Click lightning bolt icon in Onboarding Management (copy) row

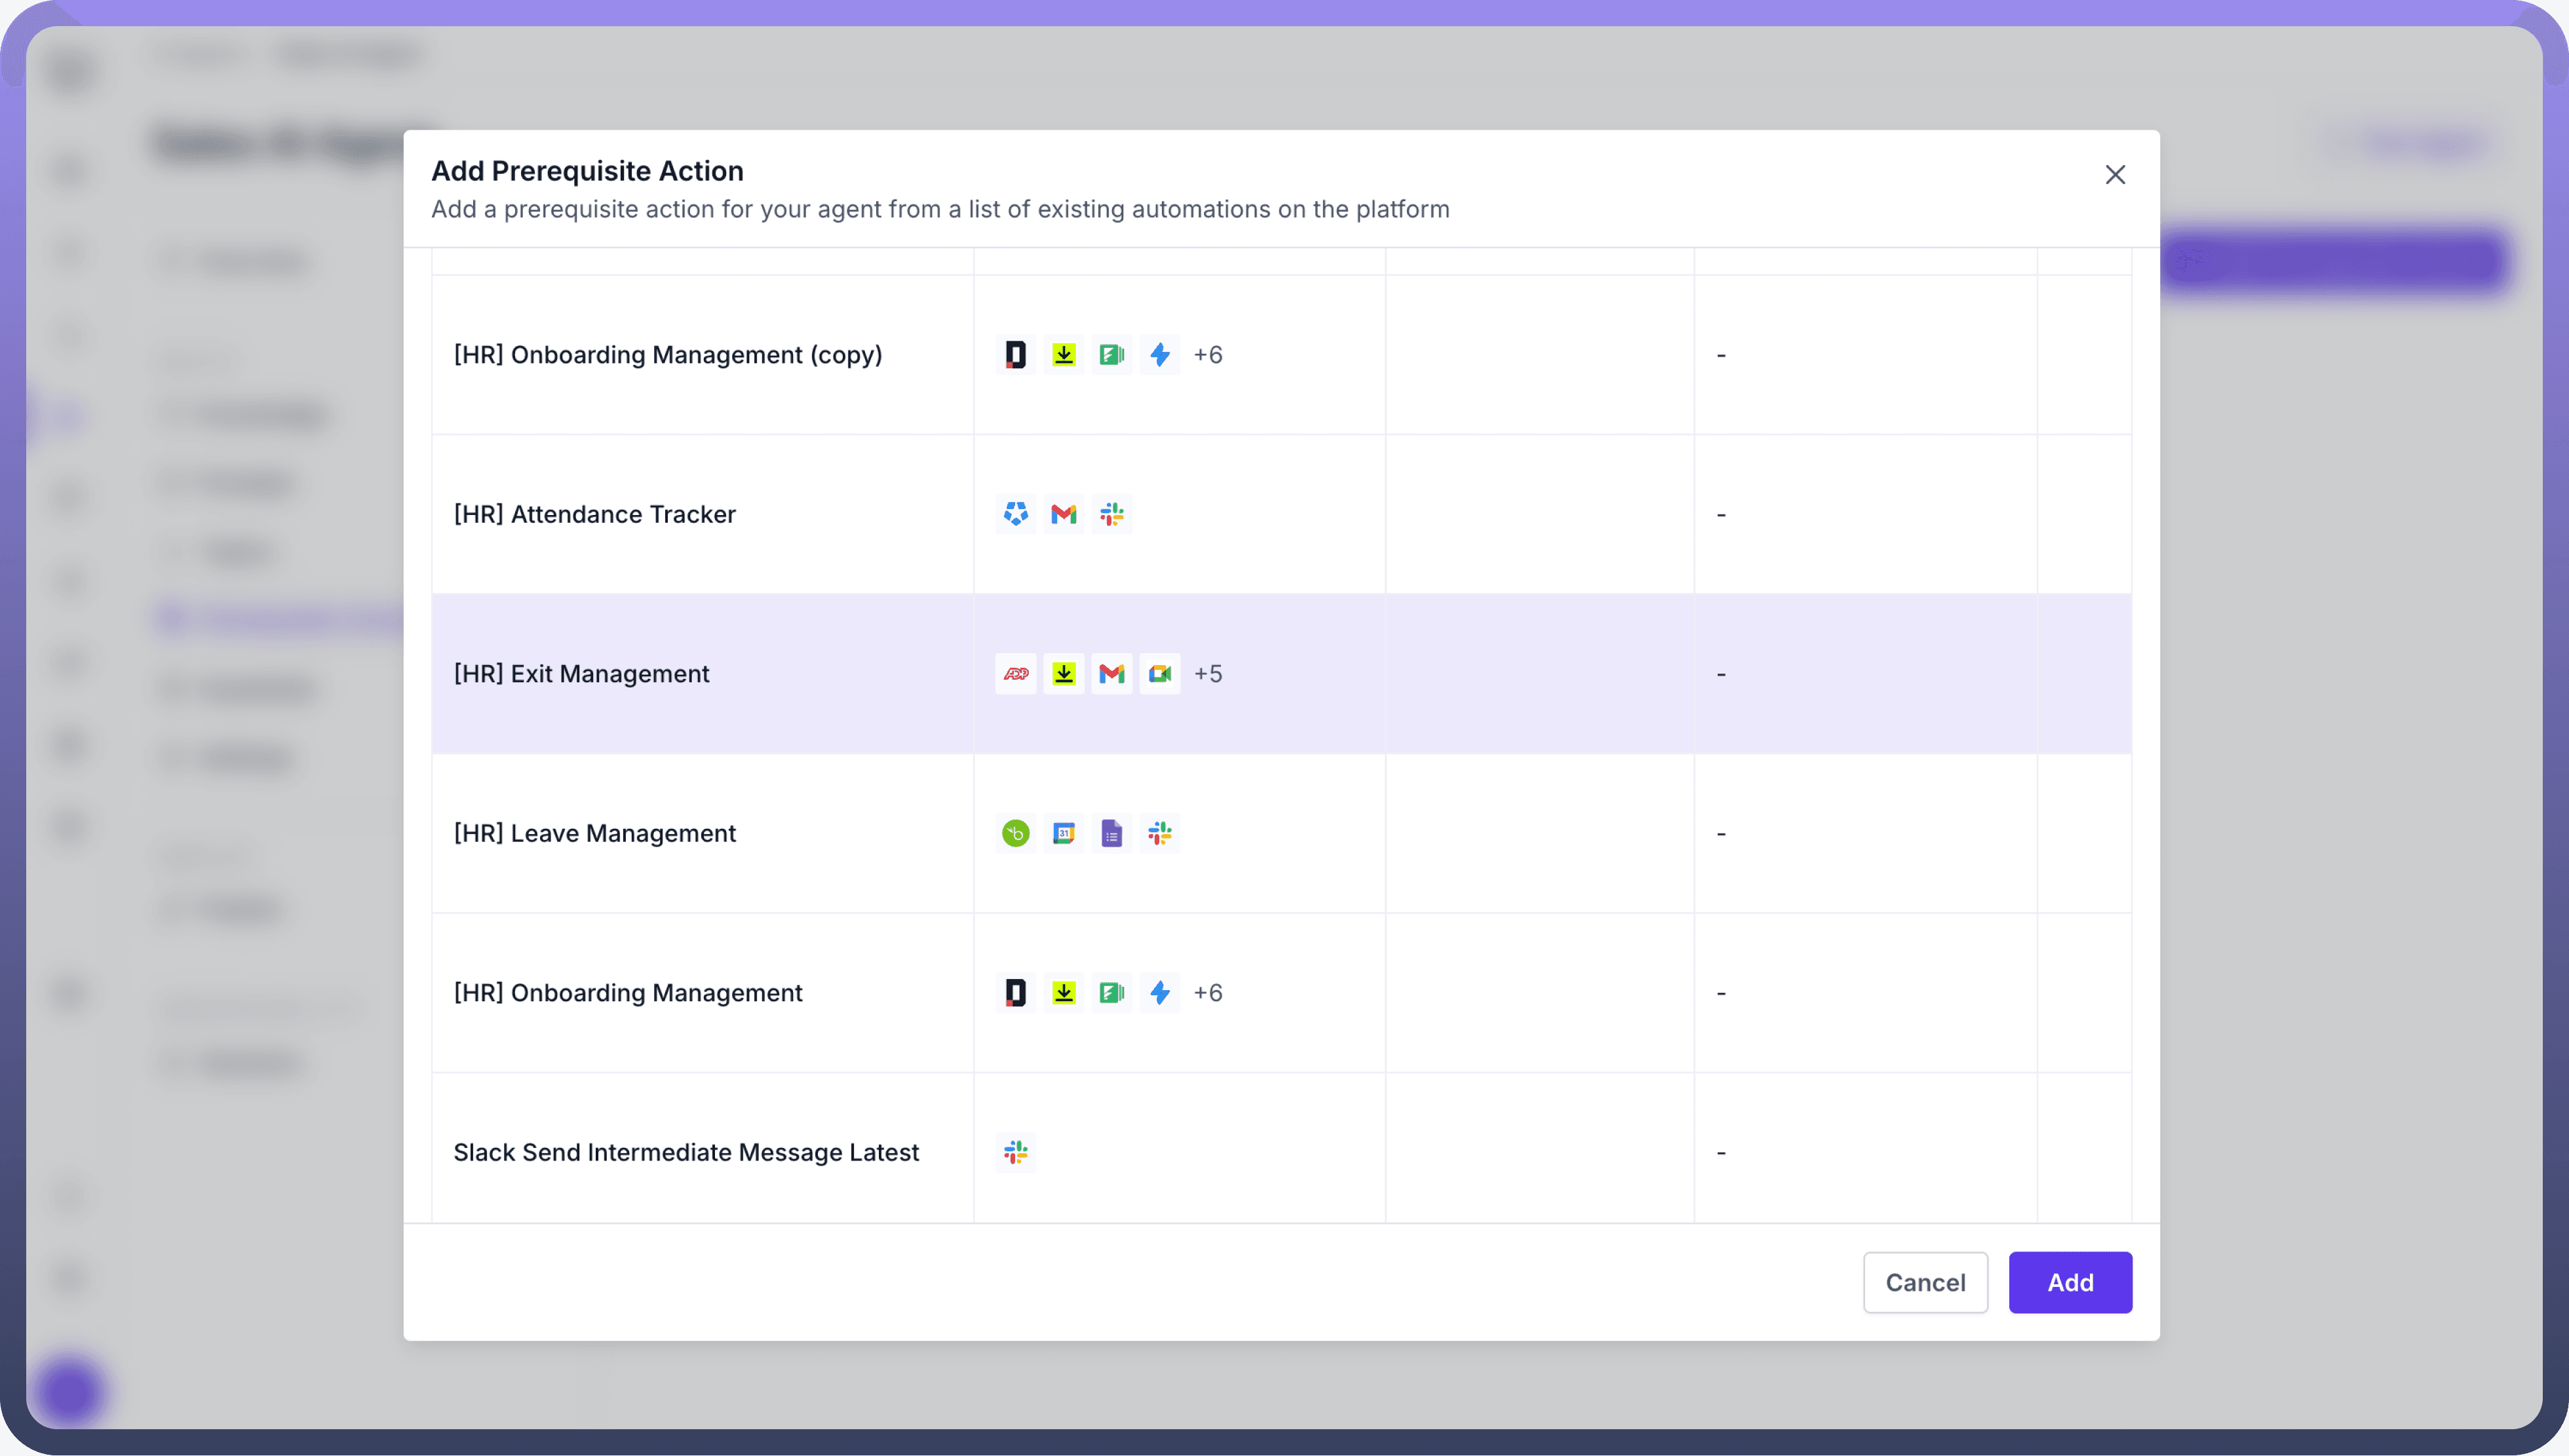(x=1159, y=355)
